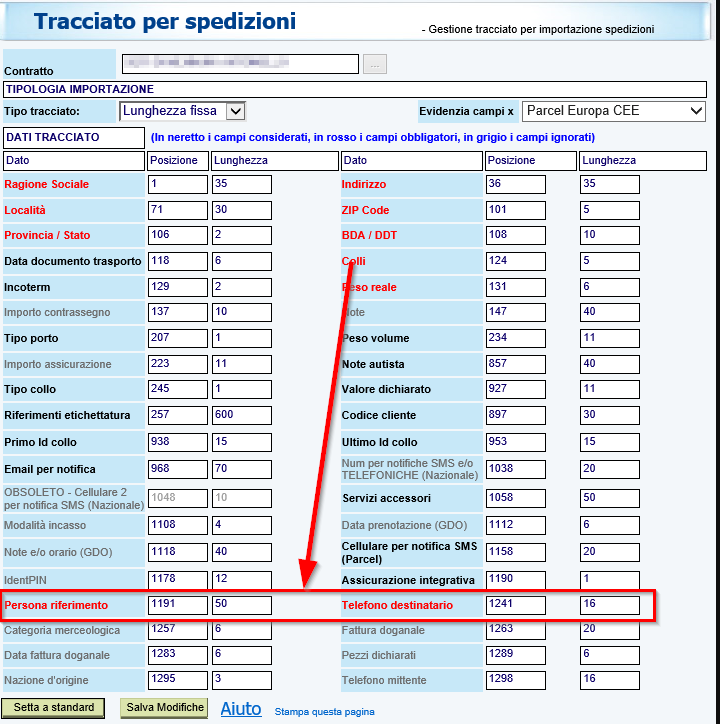The height and width of the screenshot is (724, 720).
Task: Open the Tipo tracciato dropdown
Action: pyautogui.click(x=182, y=111)
